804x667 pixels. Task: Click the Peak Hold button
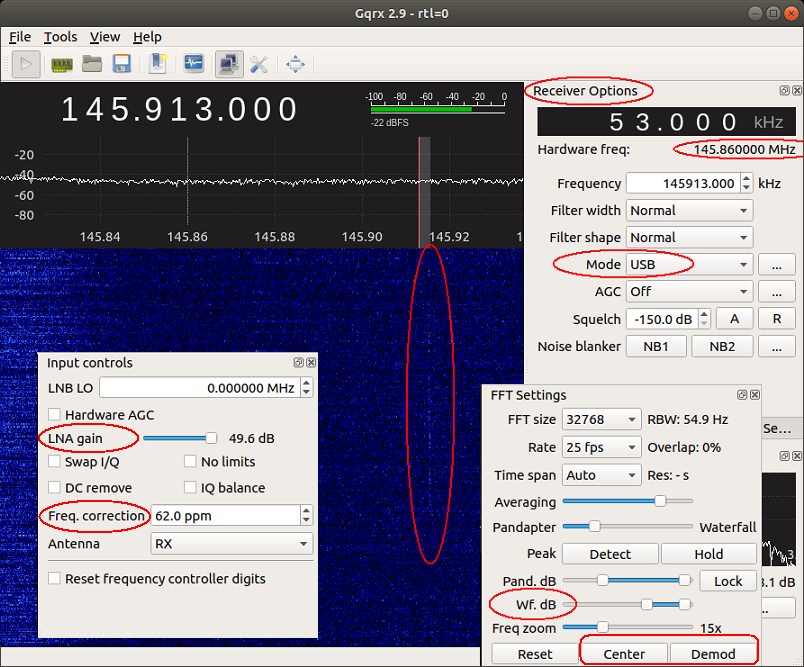click(x=709, y=554)
